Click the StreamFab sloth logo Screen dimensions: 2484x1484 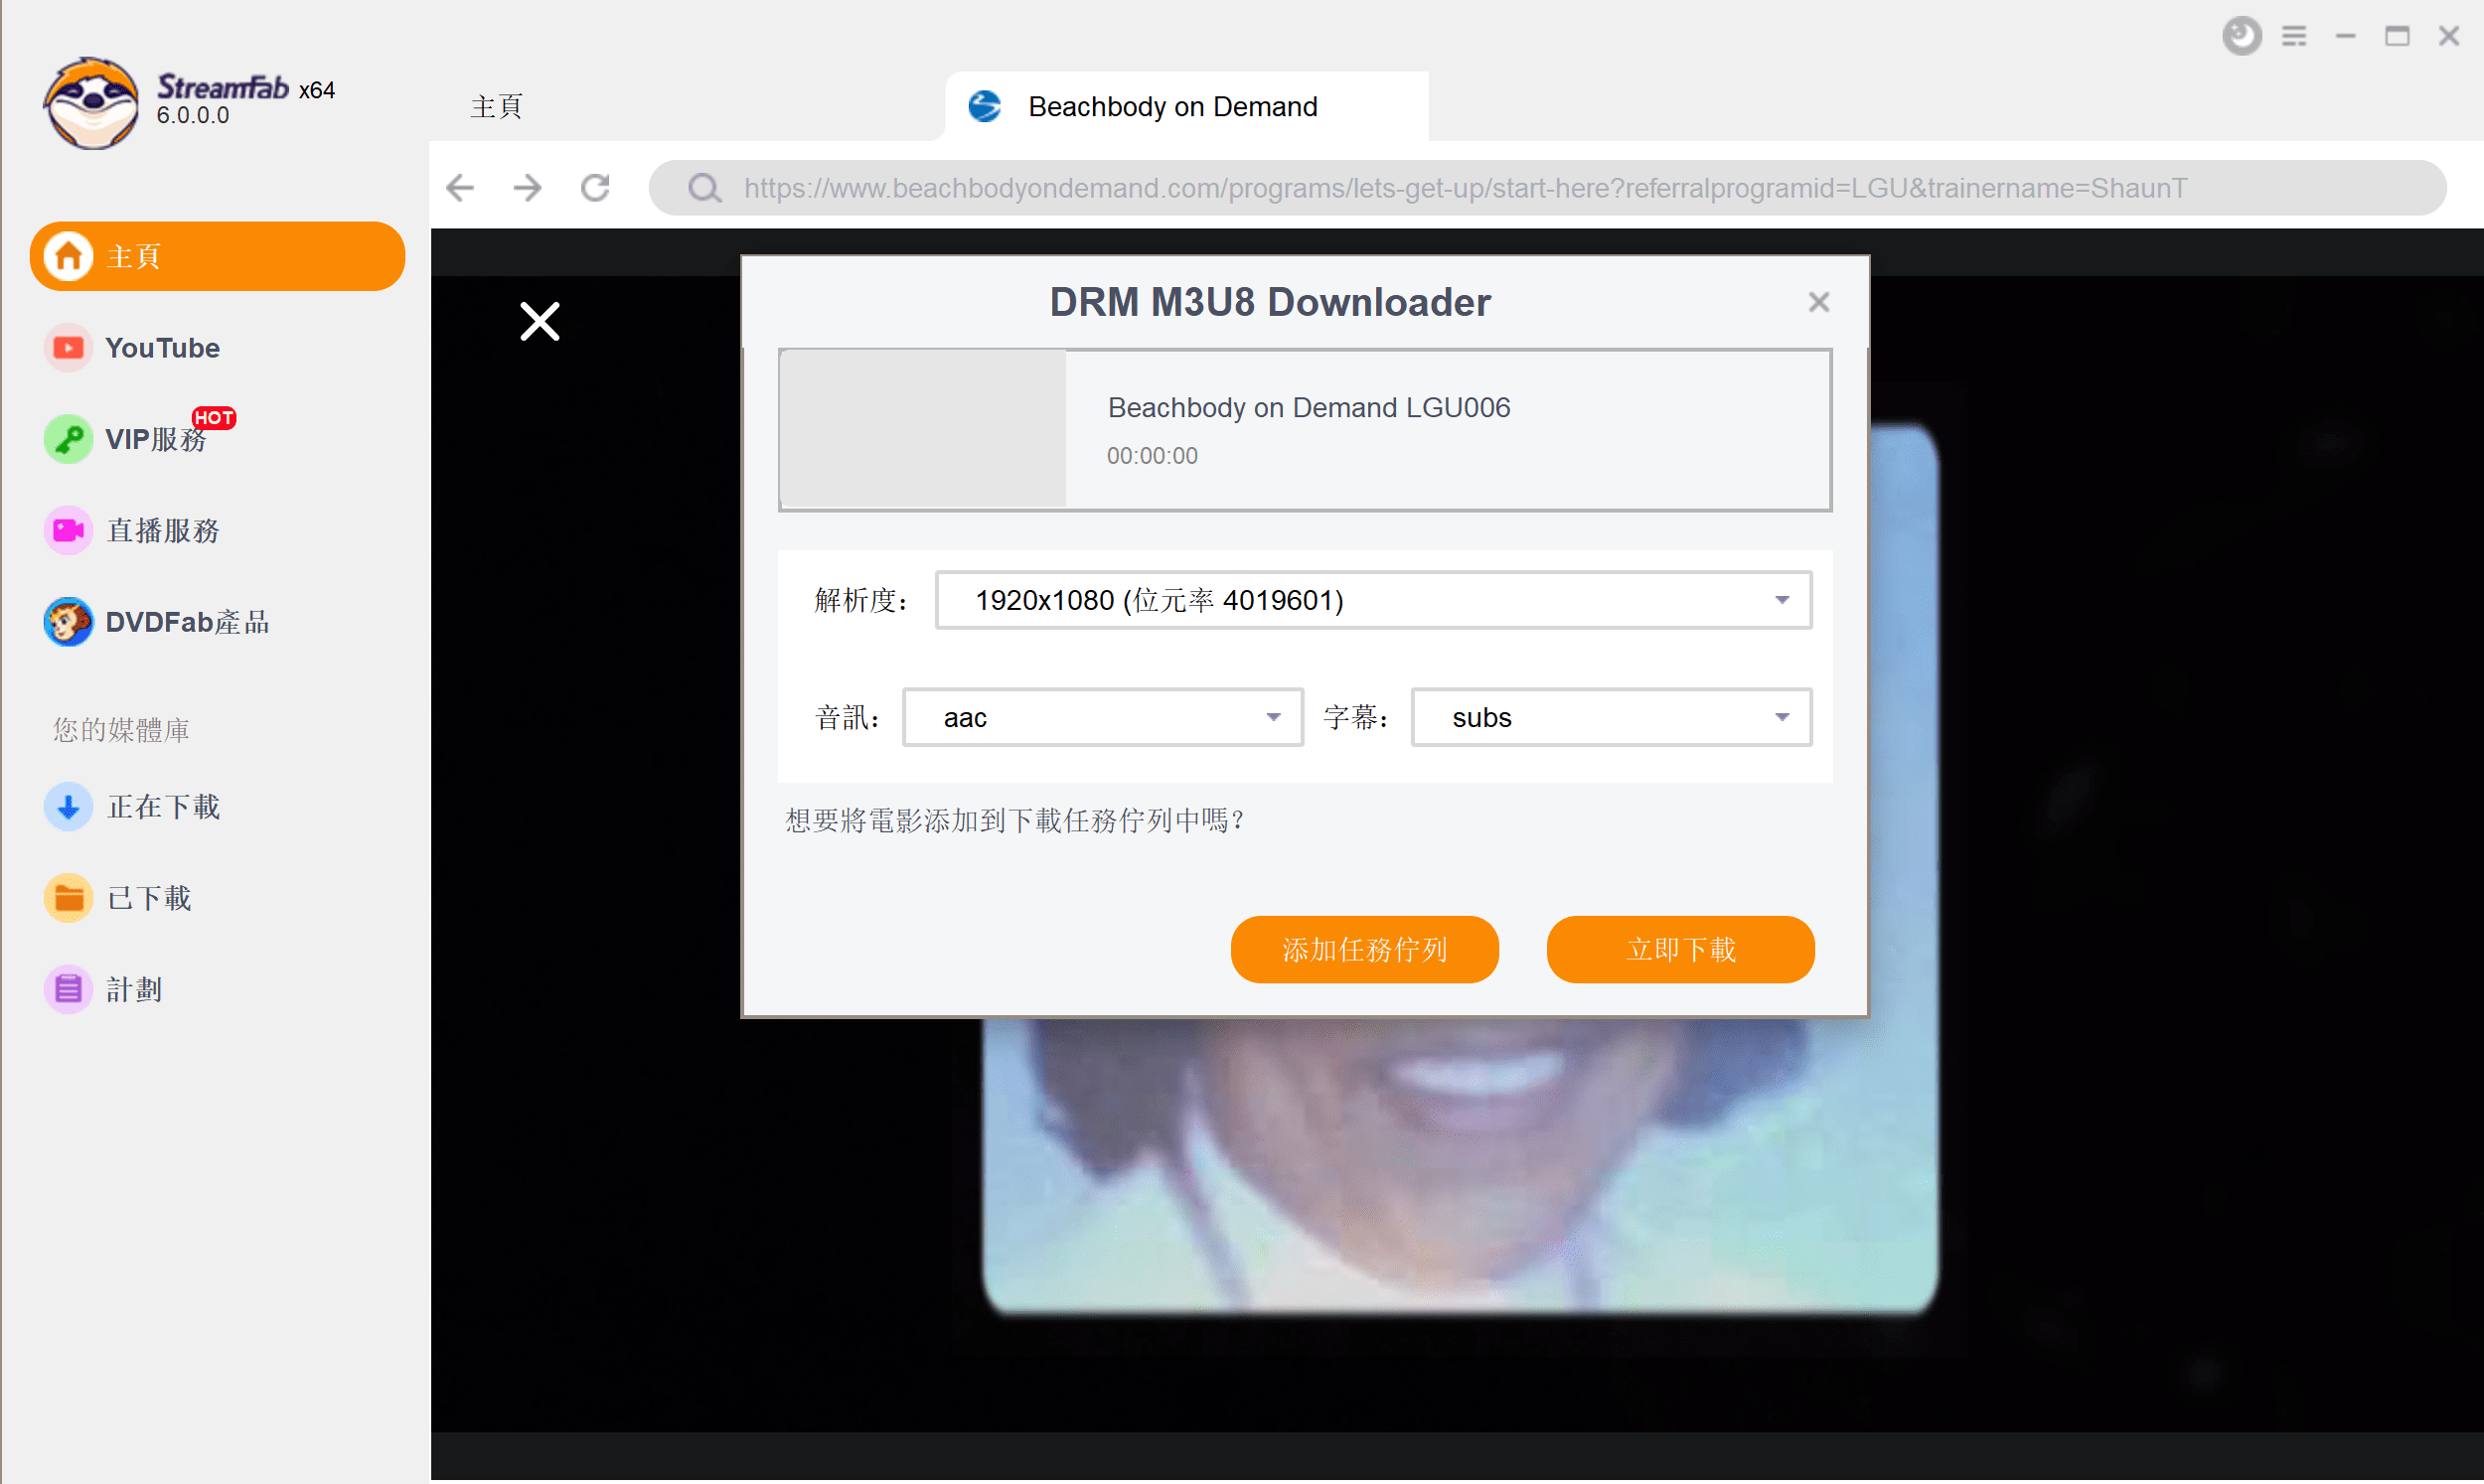point(91,103)
